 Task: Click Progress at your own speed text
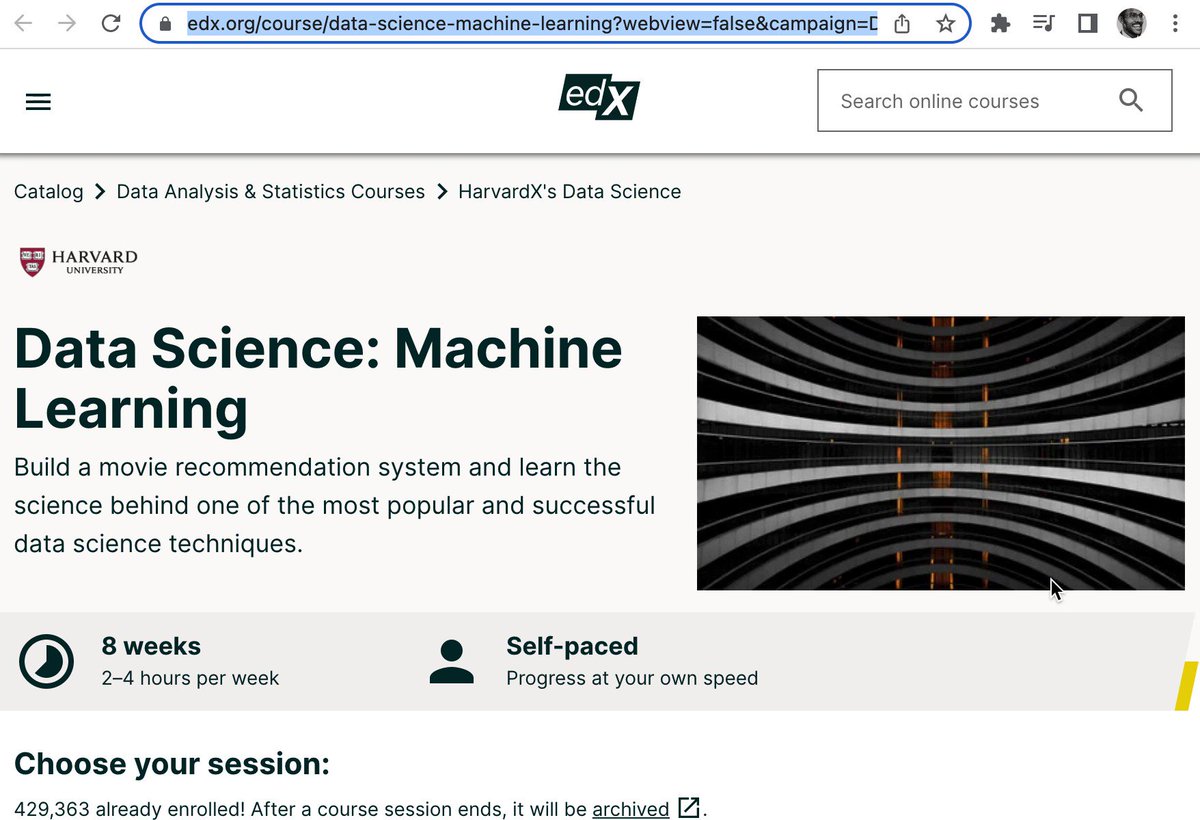632,678
